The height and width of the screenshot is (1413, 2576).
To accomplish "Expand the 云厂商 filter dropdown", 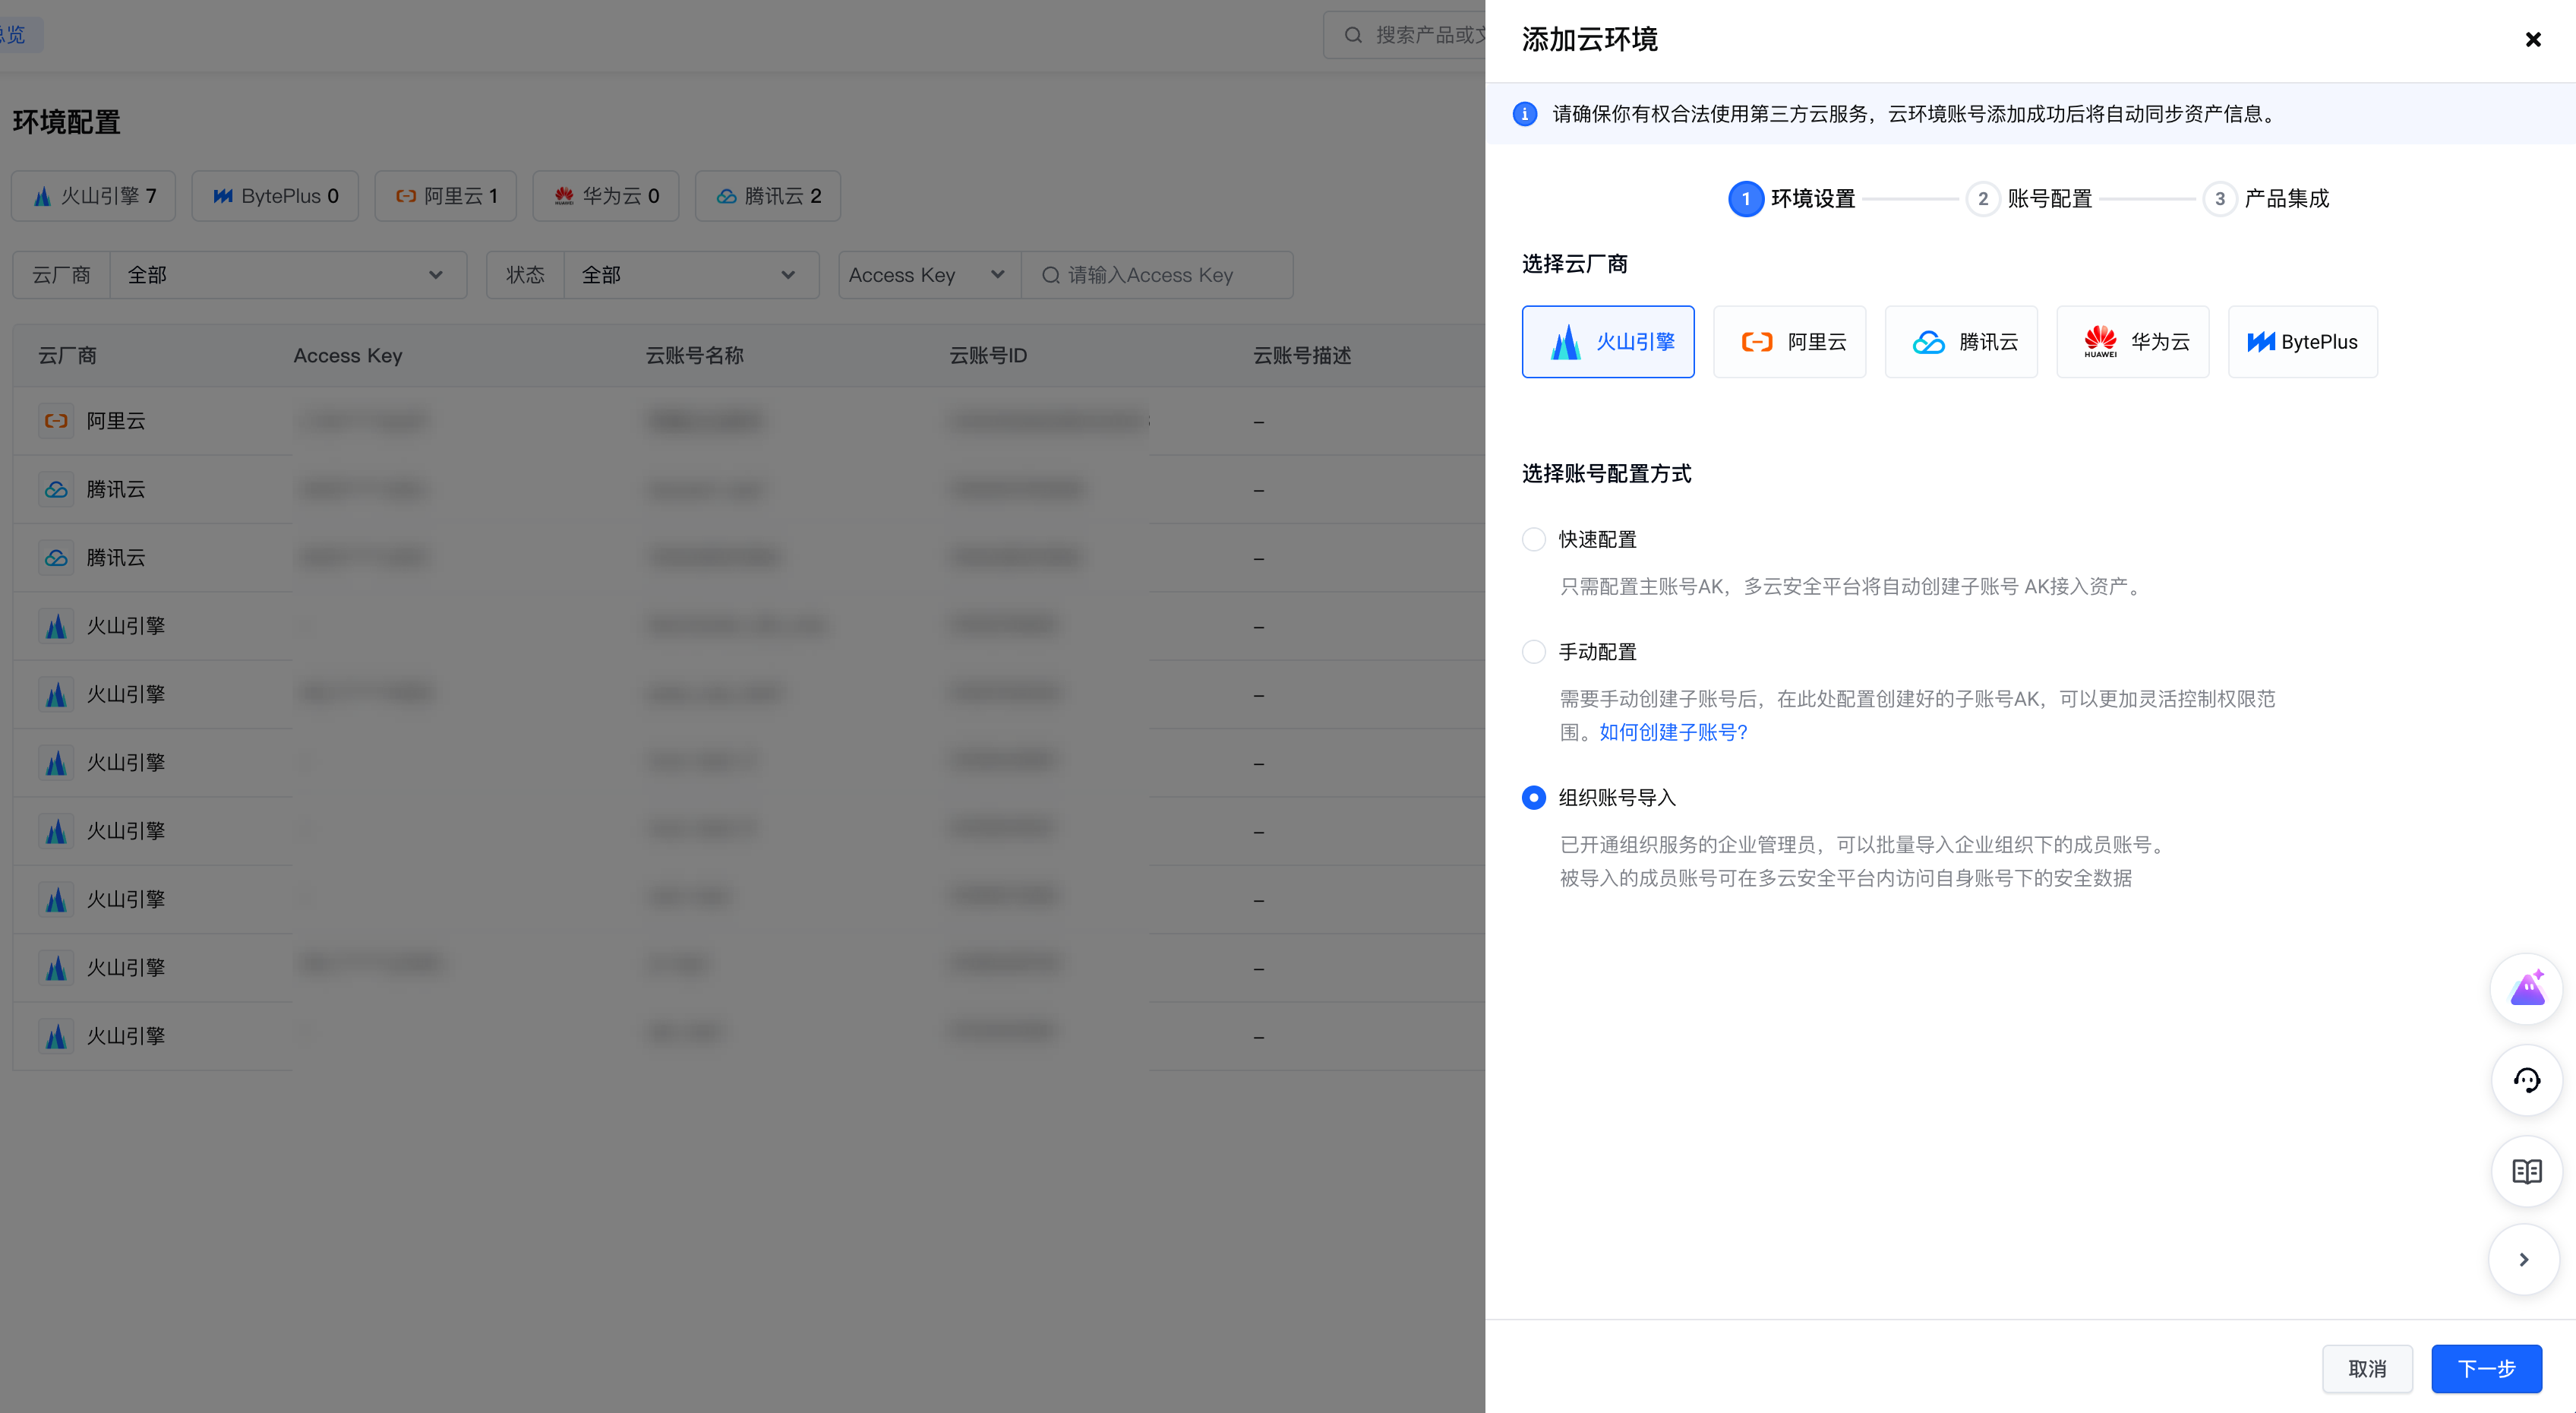I will (x=287, y=275).
